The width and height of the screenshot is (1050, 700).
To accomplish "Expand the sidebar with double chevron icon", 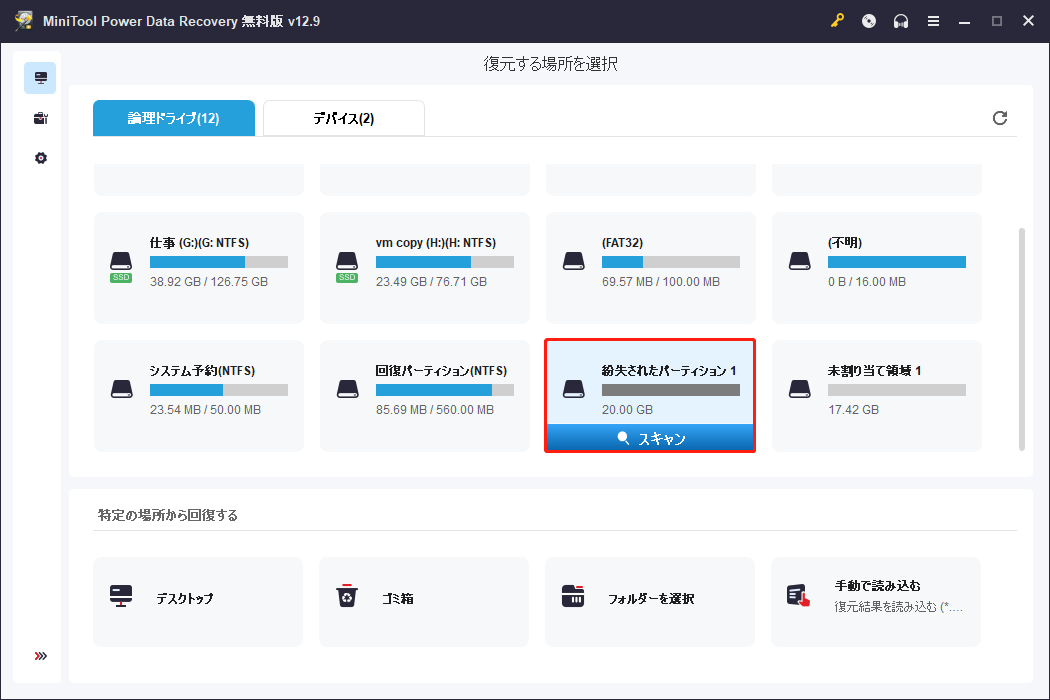I will pos(40,656).
